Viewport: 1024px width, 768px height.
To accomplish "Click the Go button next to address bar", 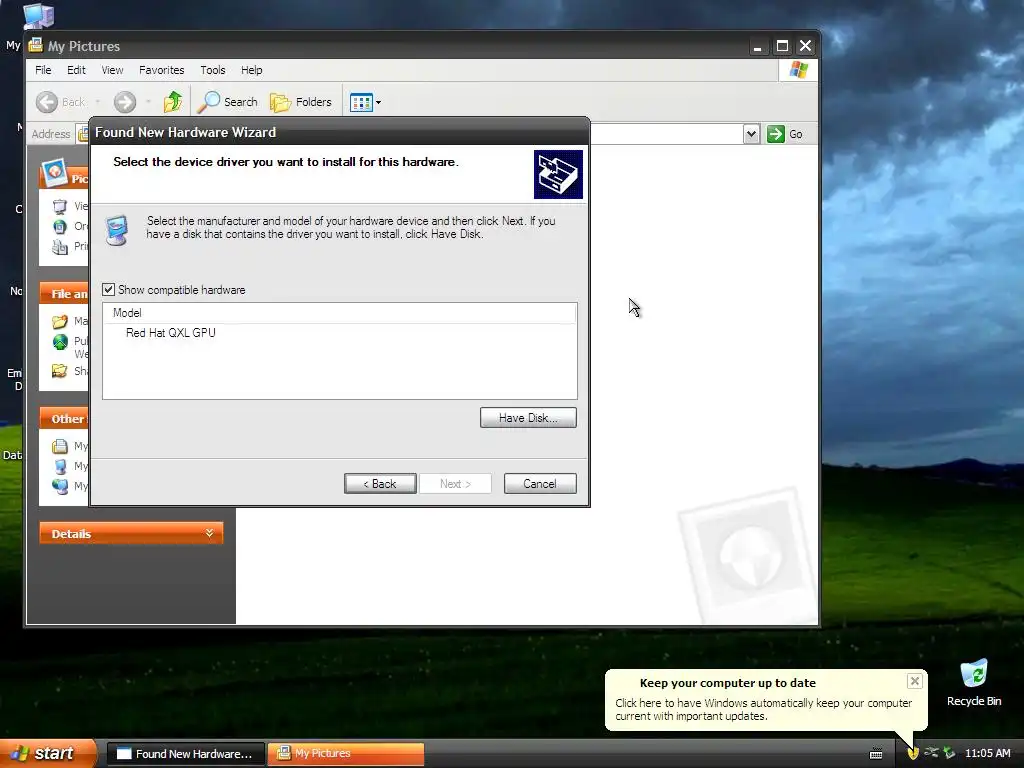I will [x=785, y=134].
